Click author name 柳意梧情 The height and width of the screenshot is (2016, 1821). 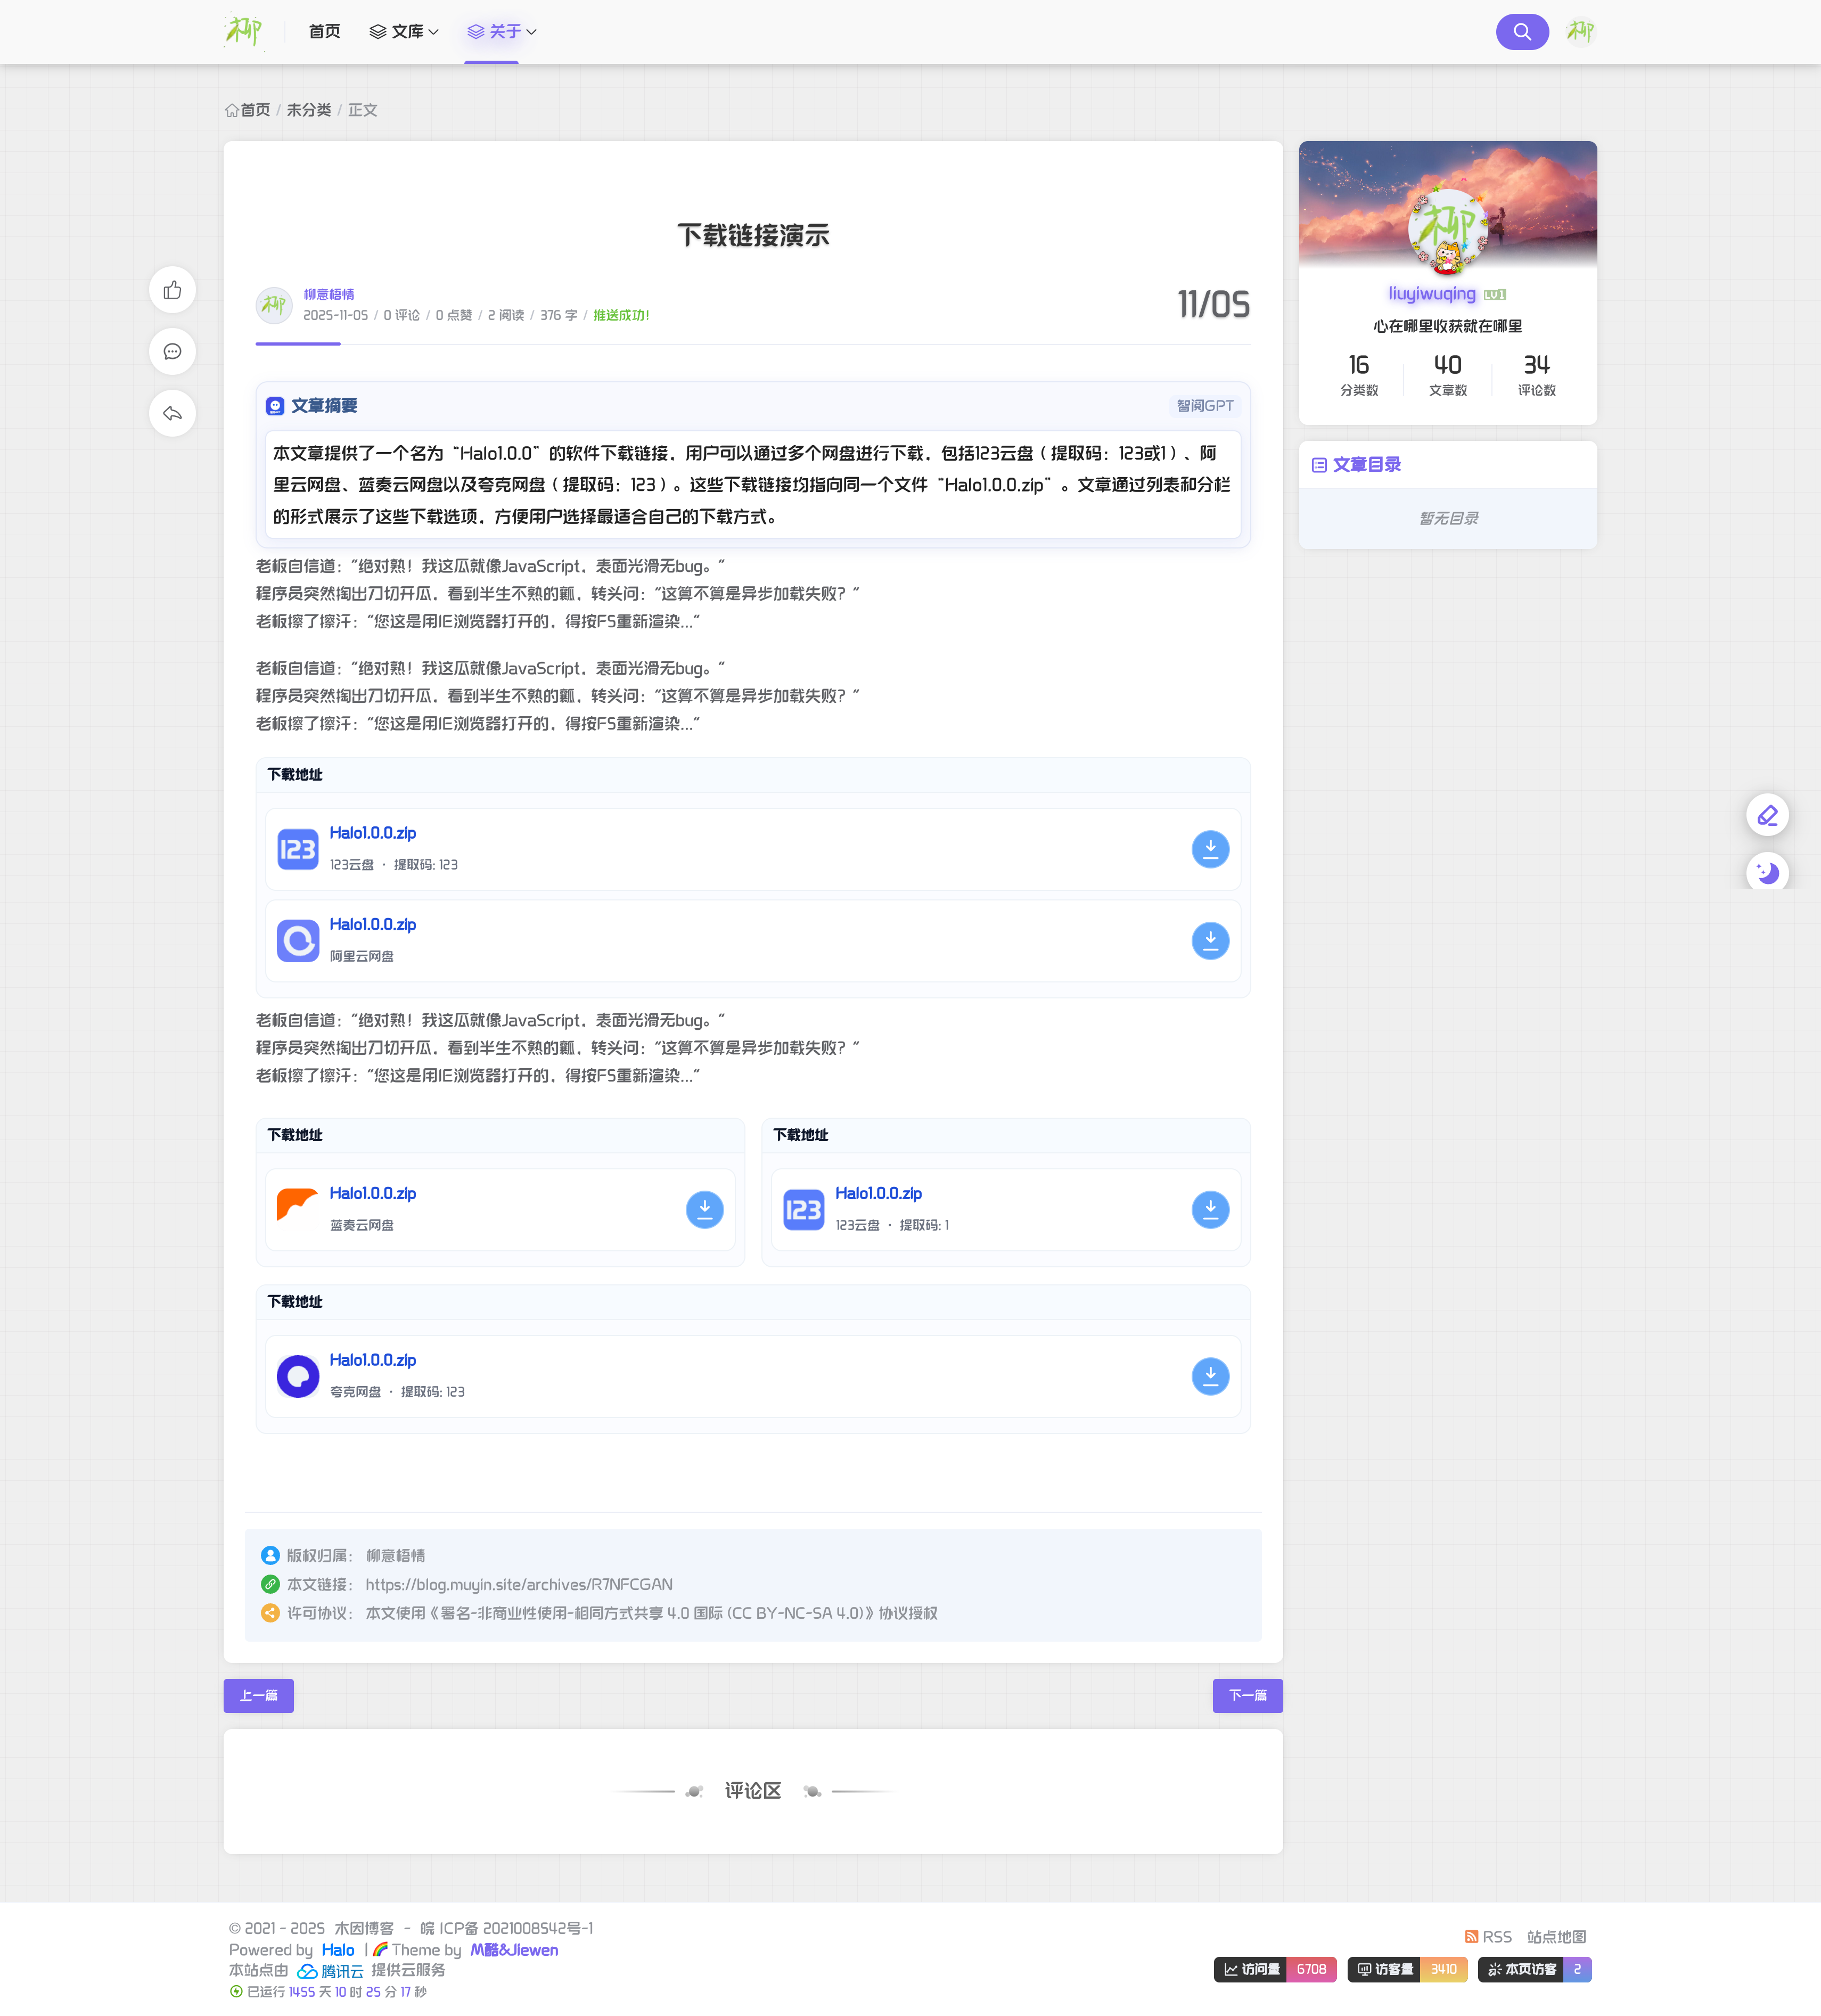329,294
